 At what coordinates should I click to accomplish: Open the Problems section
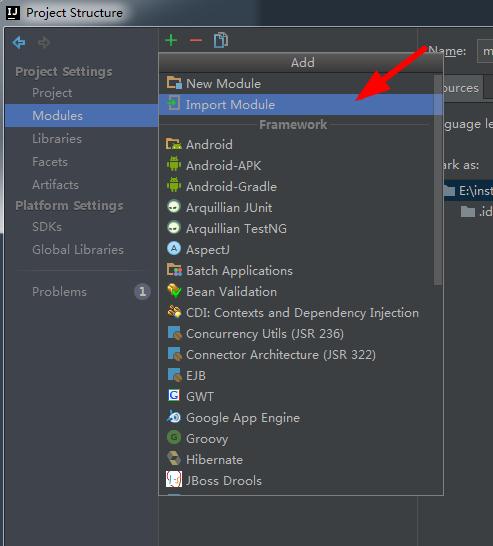click(81, 291)
